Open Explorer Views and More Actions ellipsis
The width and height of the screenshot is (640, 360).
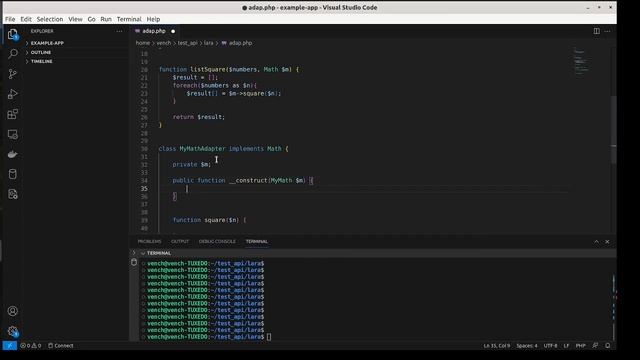pos(119,31)
